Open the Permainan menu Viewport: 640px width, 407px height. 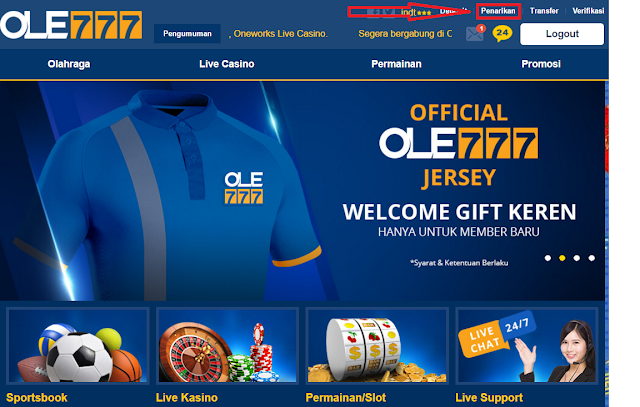[396, 64]
